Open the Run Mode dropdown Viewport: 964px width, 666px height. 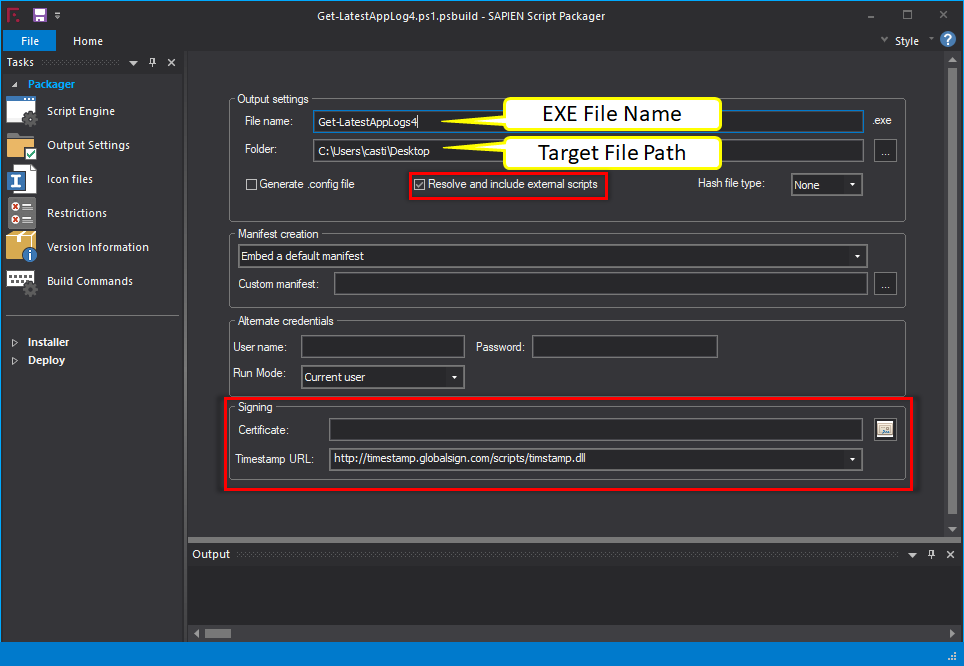[382, 377]
